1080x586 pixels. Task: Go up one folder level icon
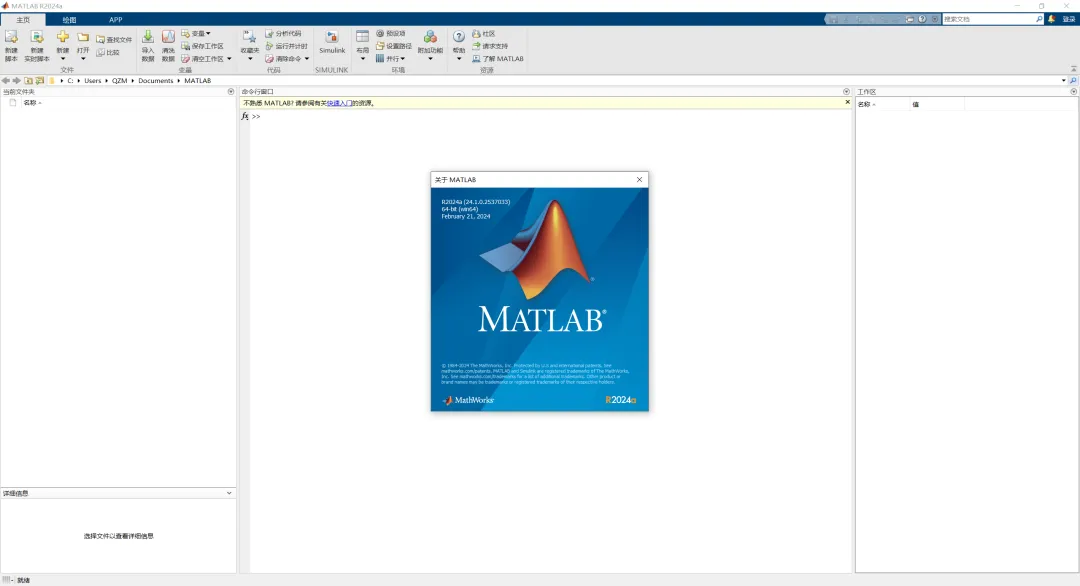pos(28,81)
